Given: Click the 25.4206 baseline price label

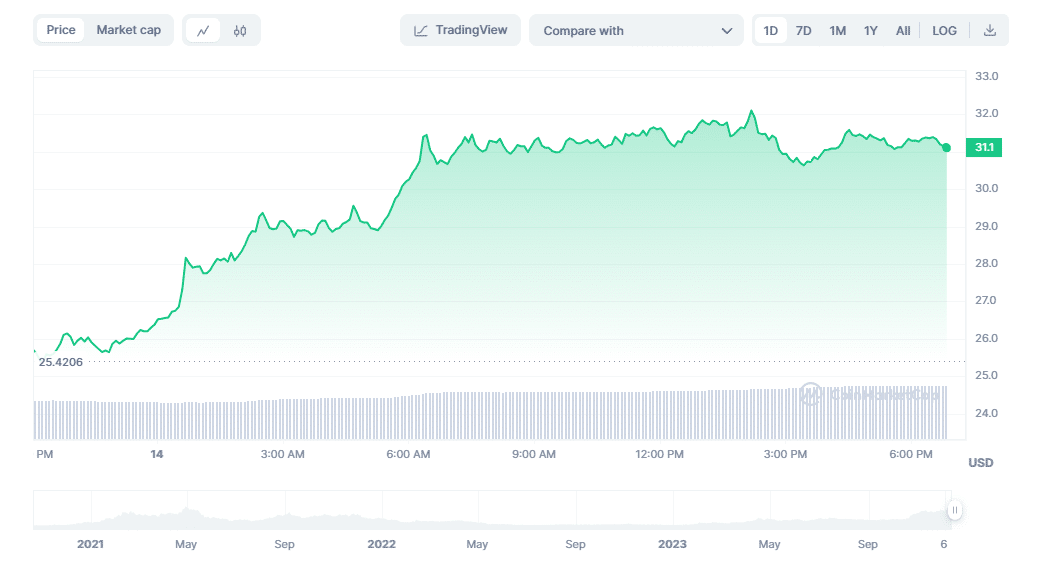Looking at the screenshot, I should click(61, 362).
